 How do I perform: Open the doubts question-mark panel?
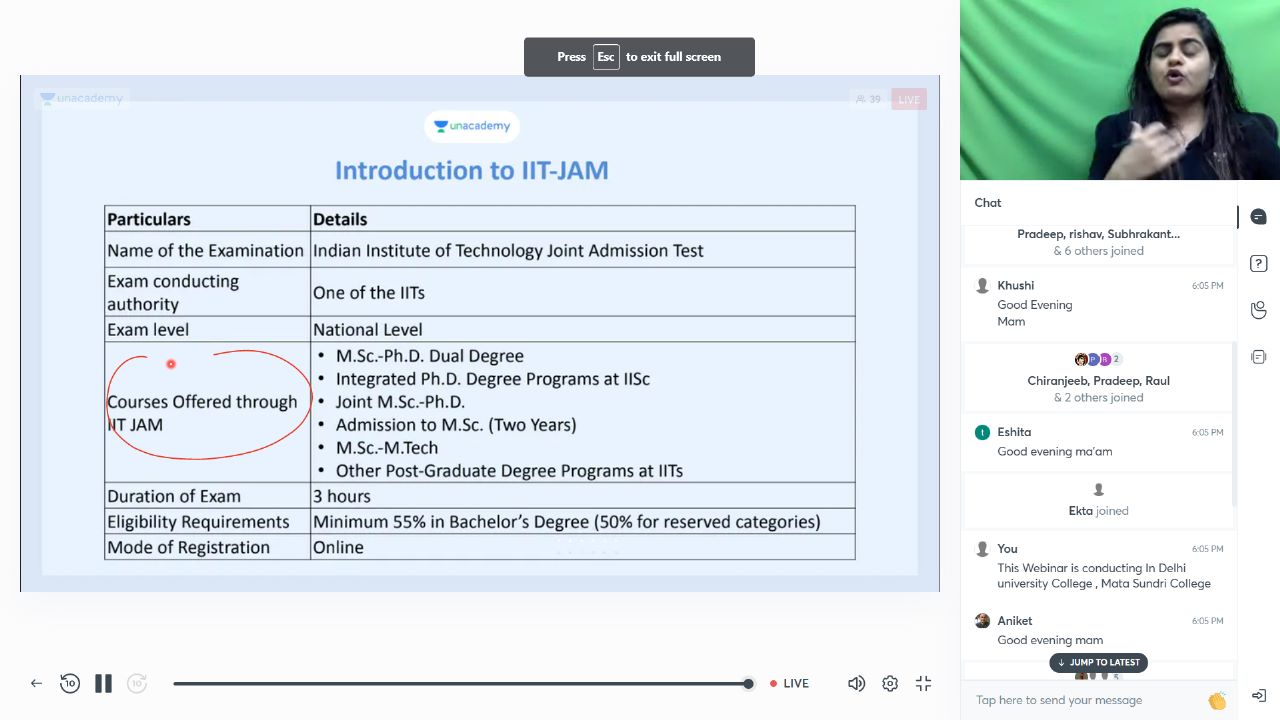[1258, 263]
